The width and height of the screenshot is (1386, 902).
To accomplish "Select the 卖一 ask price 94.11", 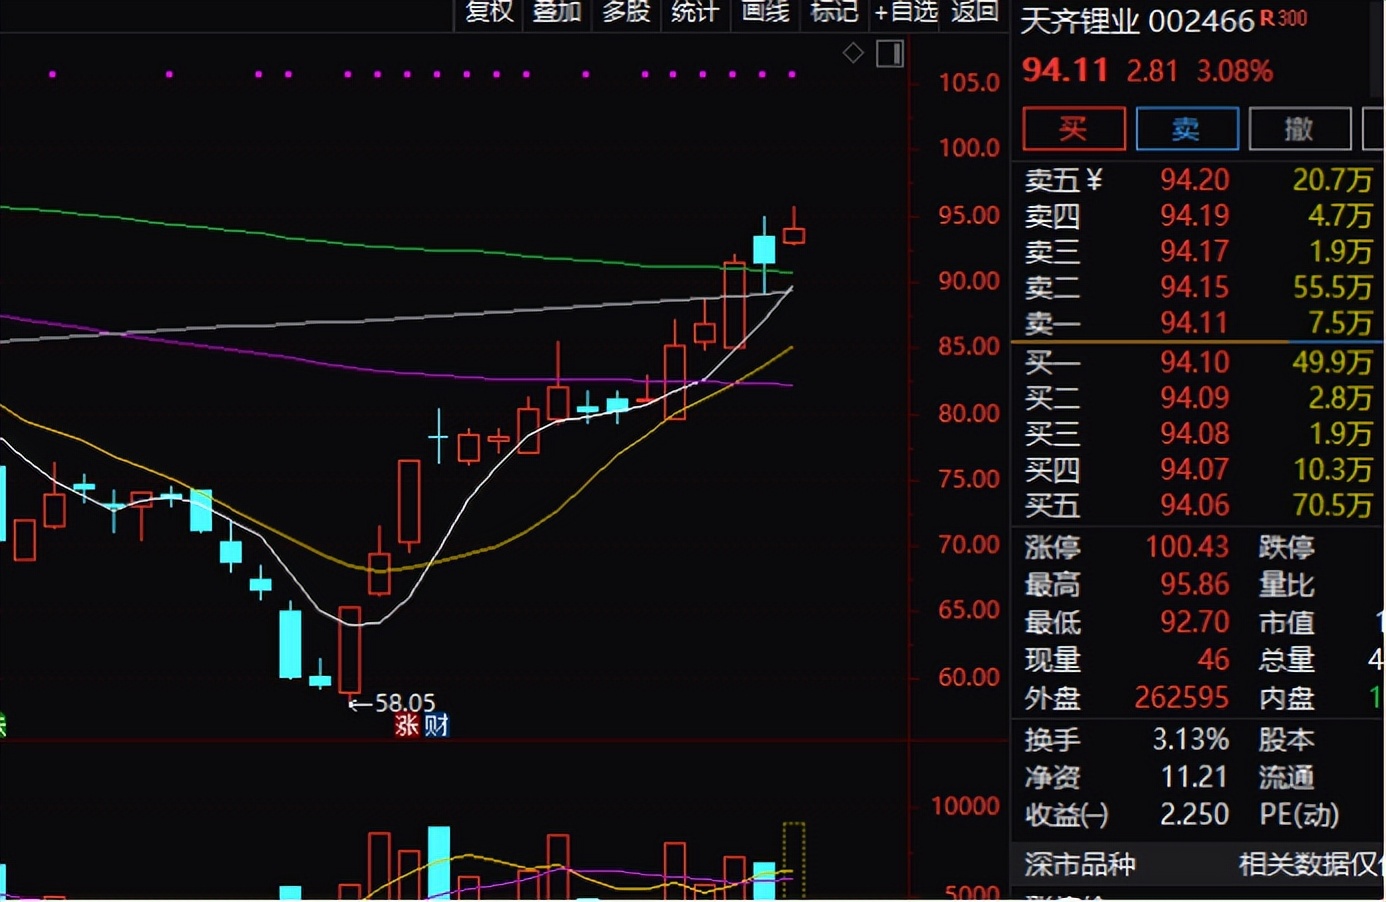I will [1194, 323].
